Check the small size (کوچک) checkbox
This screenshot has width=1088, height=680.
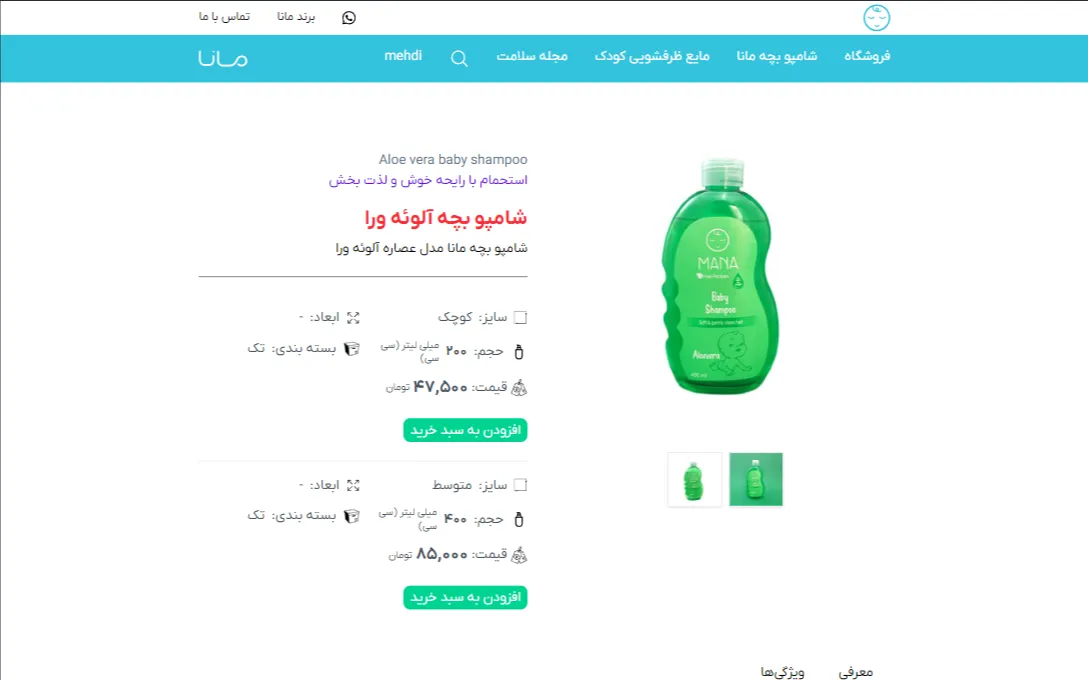pos(520,318)
